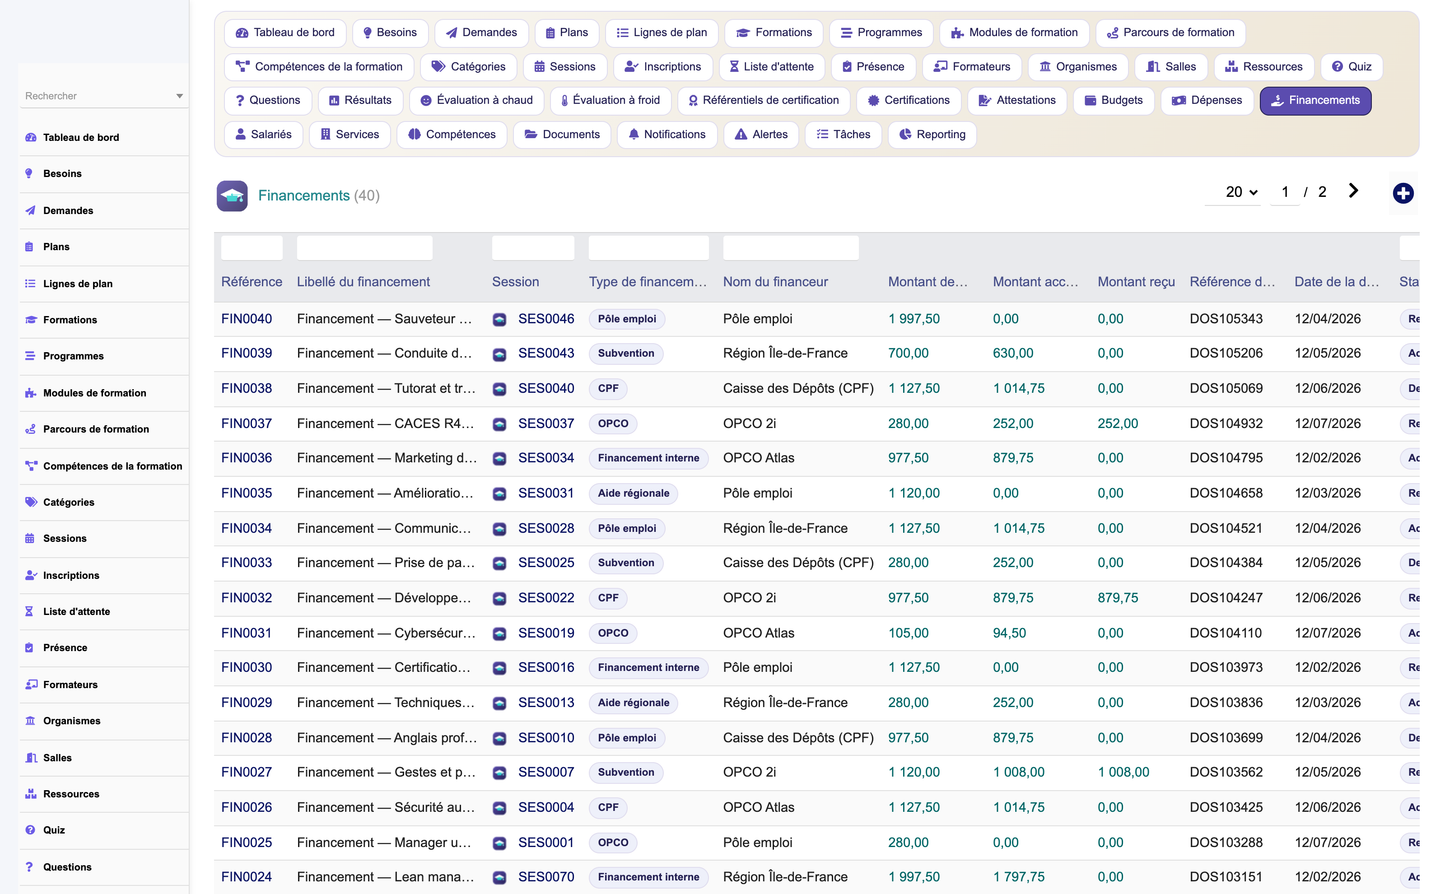
Task: Click the Référence column filter field
Action: (x=252, y=248)
